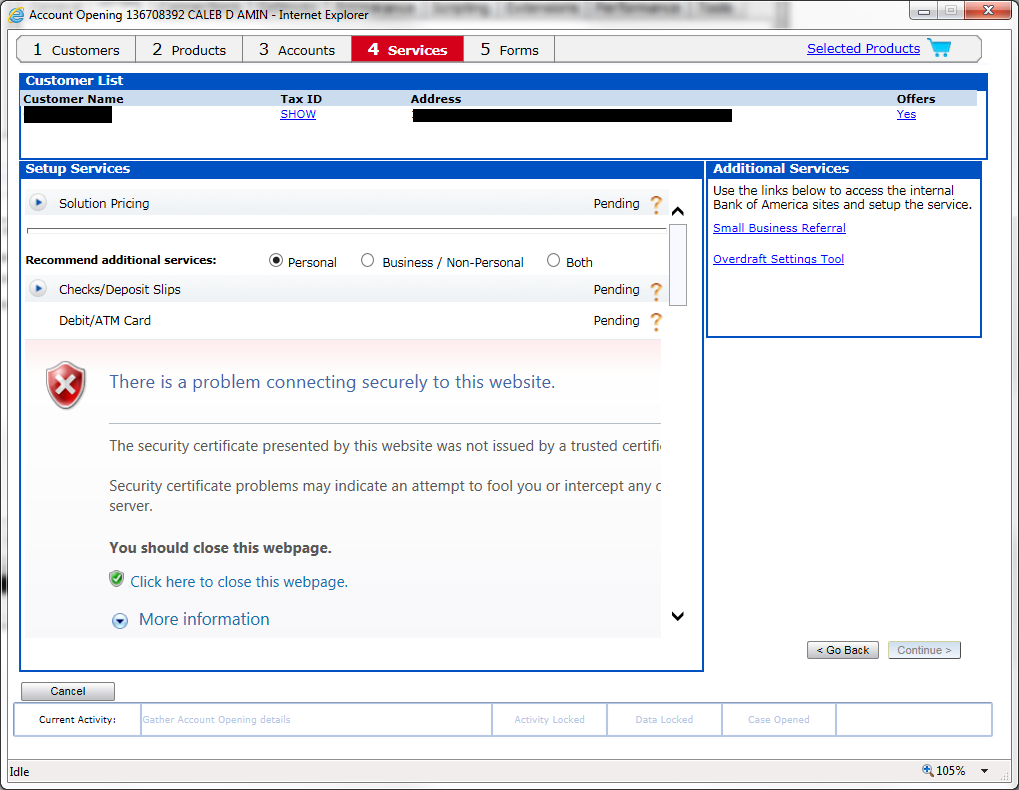Click Pending status of Solution Pricing

[616, 203]
